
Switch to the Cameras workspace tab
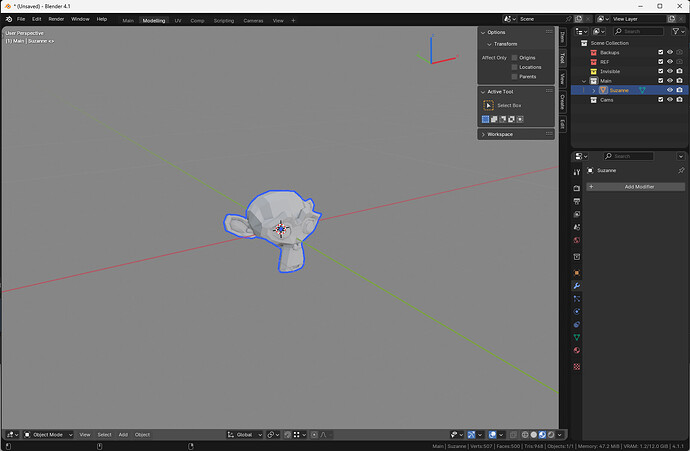click(253, 21)
